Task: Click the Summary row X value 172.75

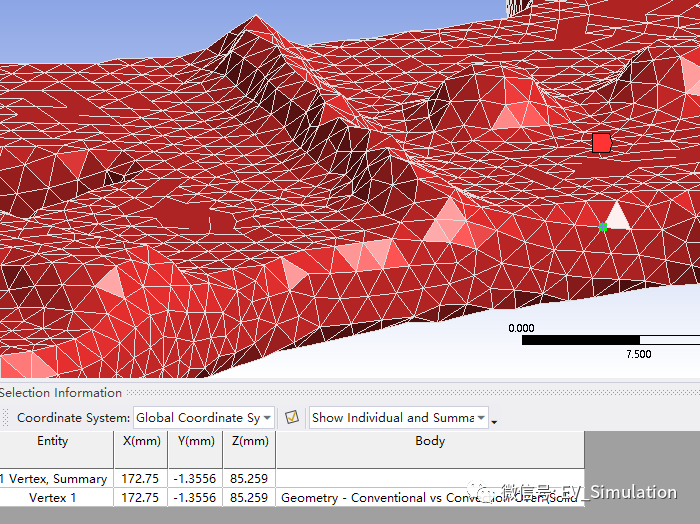Action: [141, 478]
